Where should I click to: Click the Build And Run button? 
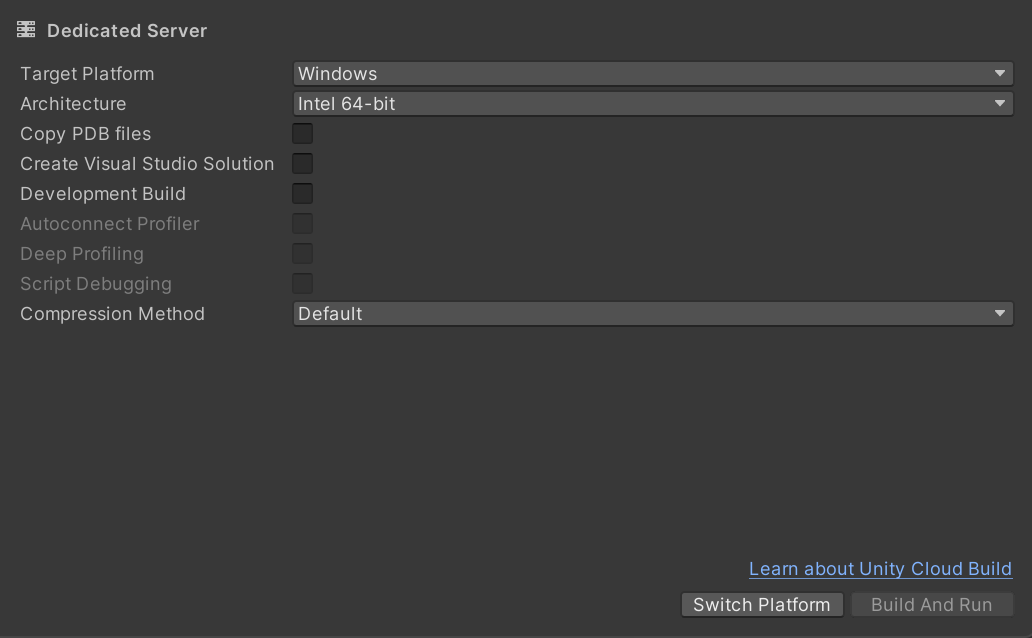[931, 605]
